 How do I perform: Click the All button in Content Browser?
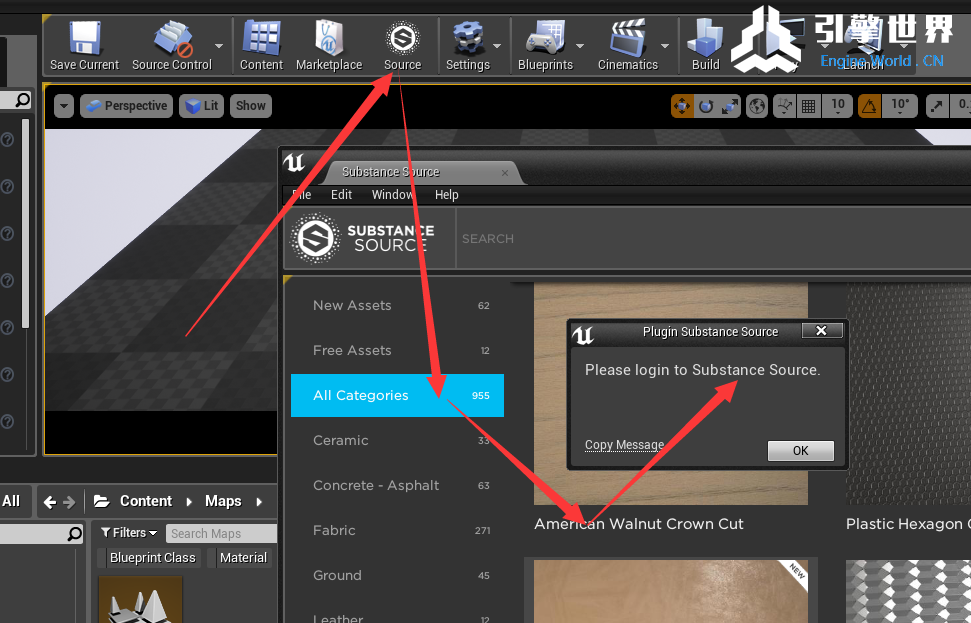pyautogui.click(x=12, y=502)
